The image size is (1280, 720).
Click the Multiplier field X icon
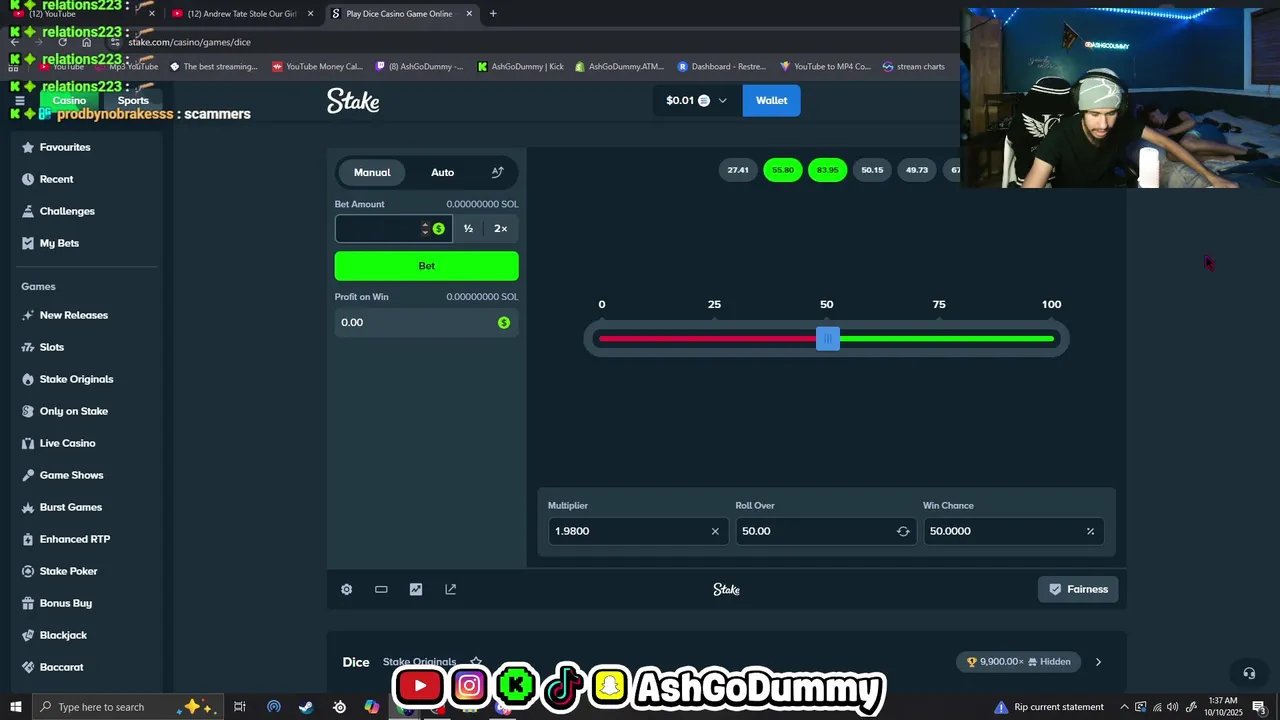715,531
